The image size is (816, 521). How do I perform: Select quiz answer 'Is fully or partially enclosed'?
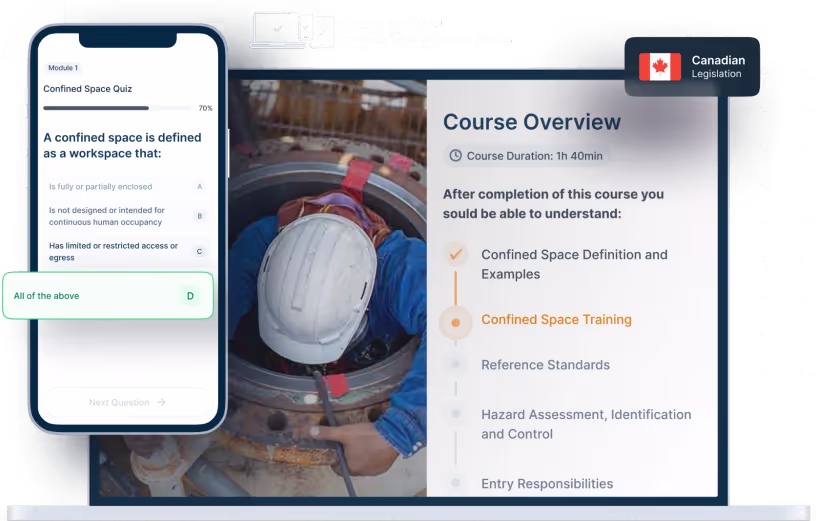click(x=127, y=187)
